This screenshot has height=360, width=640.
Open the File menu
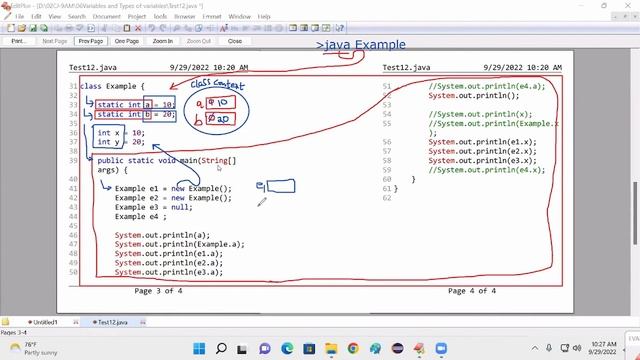tap(20, 17)
